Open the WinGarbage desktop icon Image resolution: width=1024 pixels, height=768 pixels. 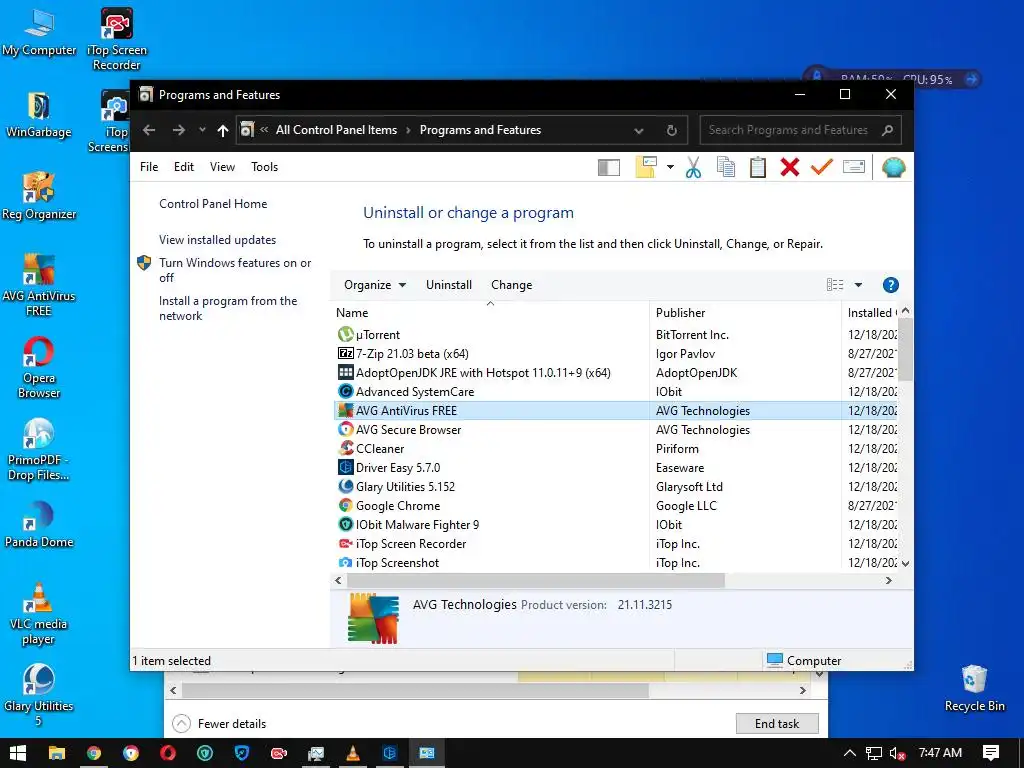coord(39,114)
